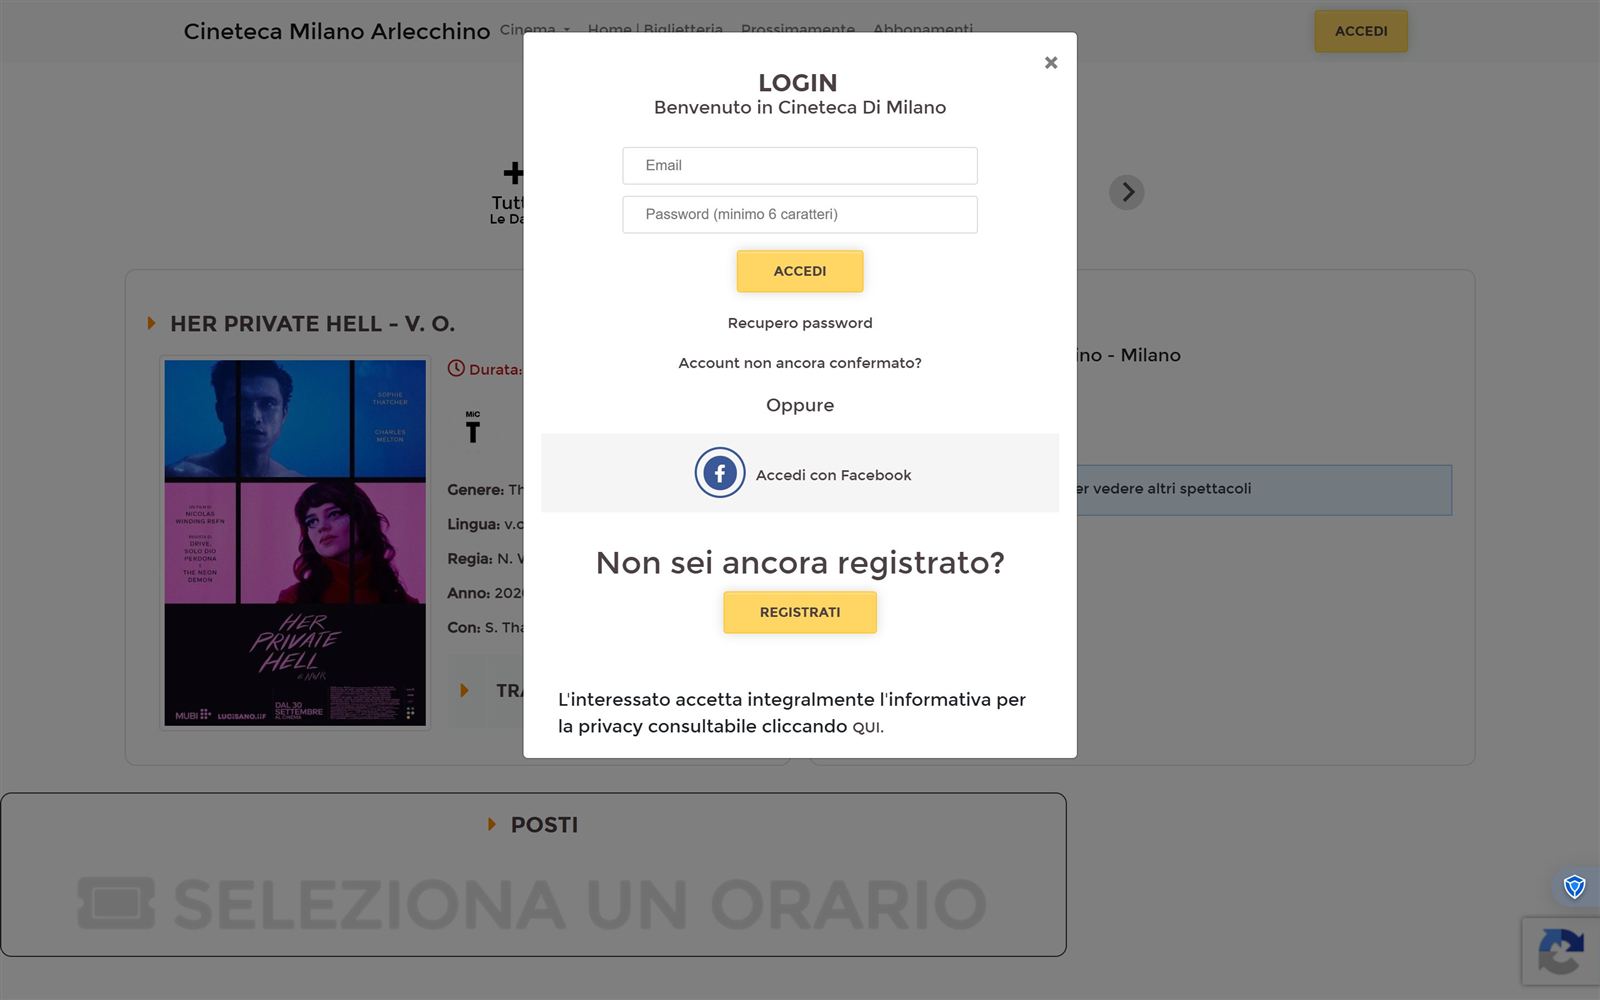Click the MIC T rating icon
The height and width of the screenshot is (1000, 1600).
473,427
